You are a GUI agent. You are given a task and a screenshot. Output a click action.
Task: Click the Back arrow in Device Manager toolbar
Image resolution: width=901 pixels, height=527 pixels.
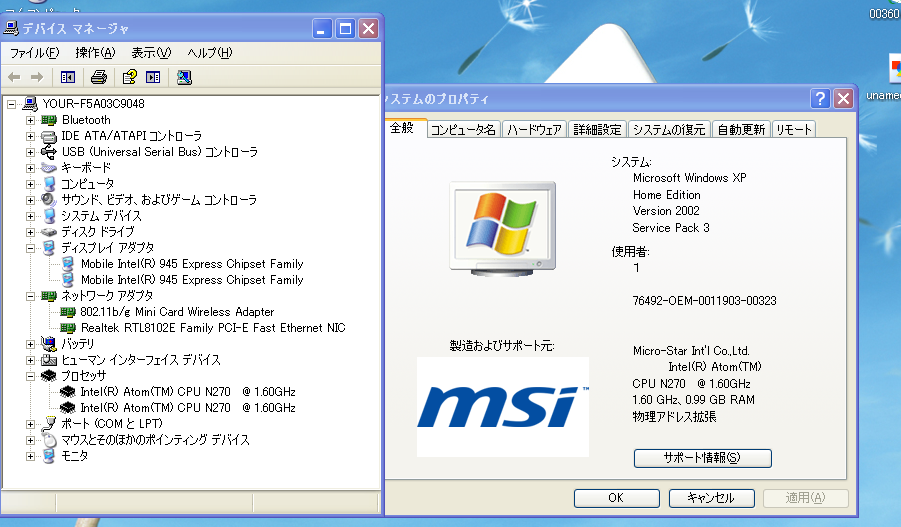(x=14, y=77)
